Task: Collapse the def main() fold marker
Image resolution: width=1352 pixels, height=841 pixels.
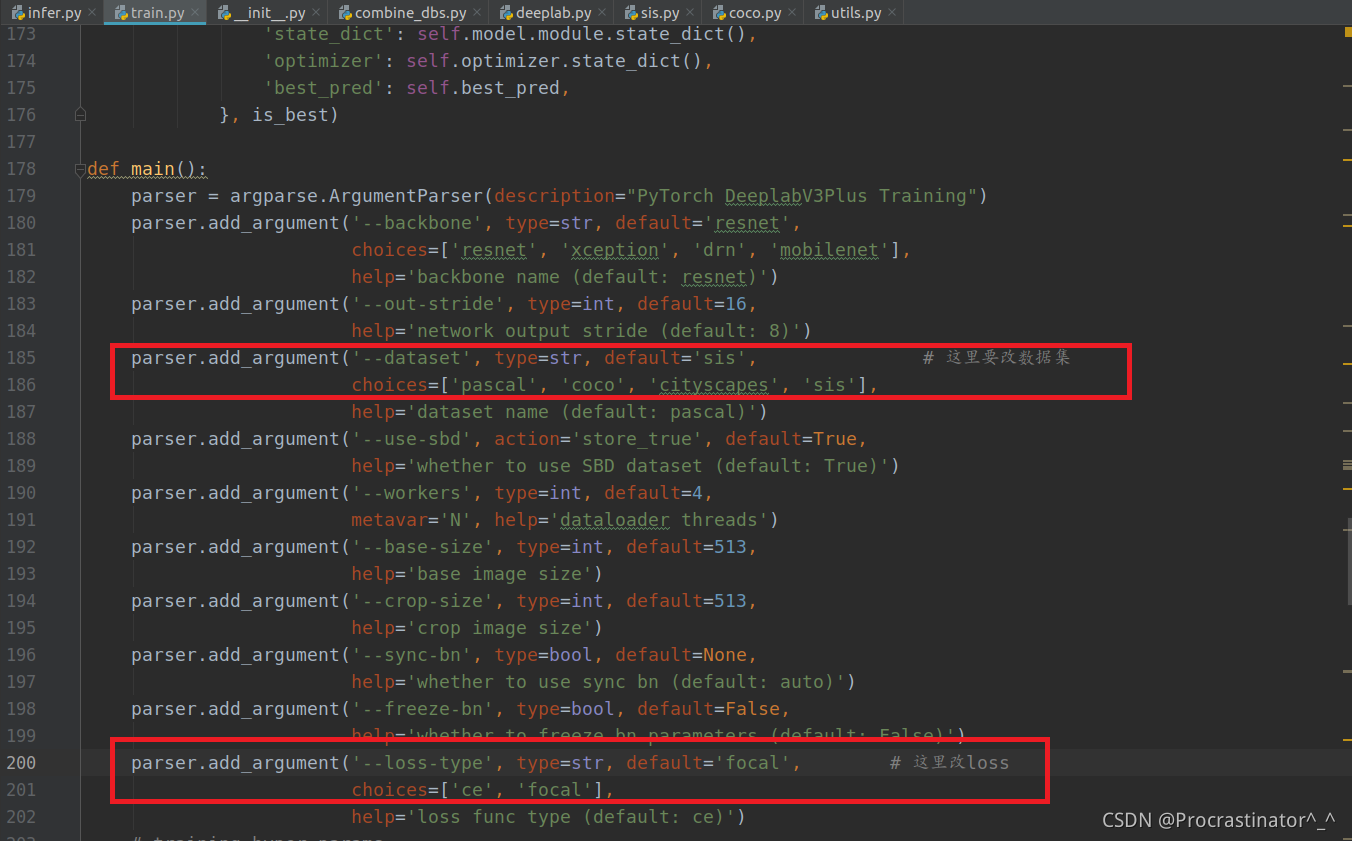Action: coord(80,169)
